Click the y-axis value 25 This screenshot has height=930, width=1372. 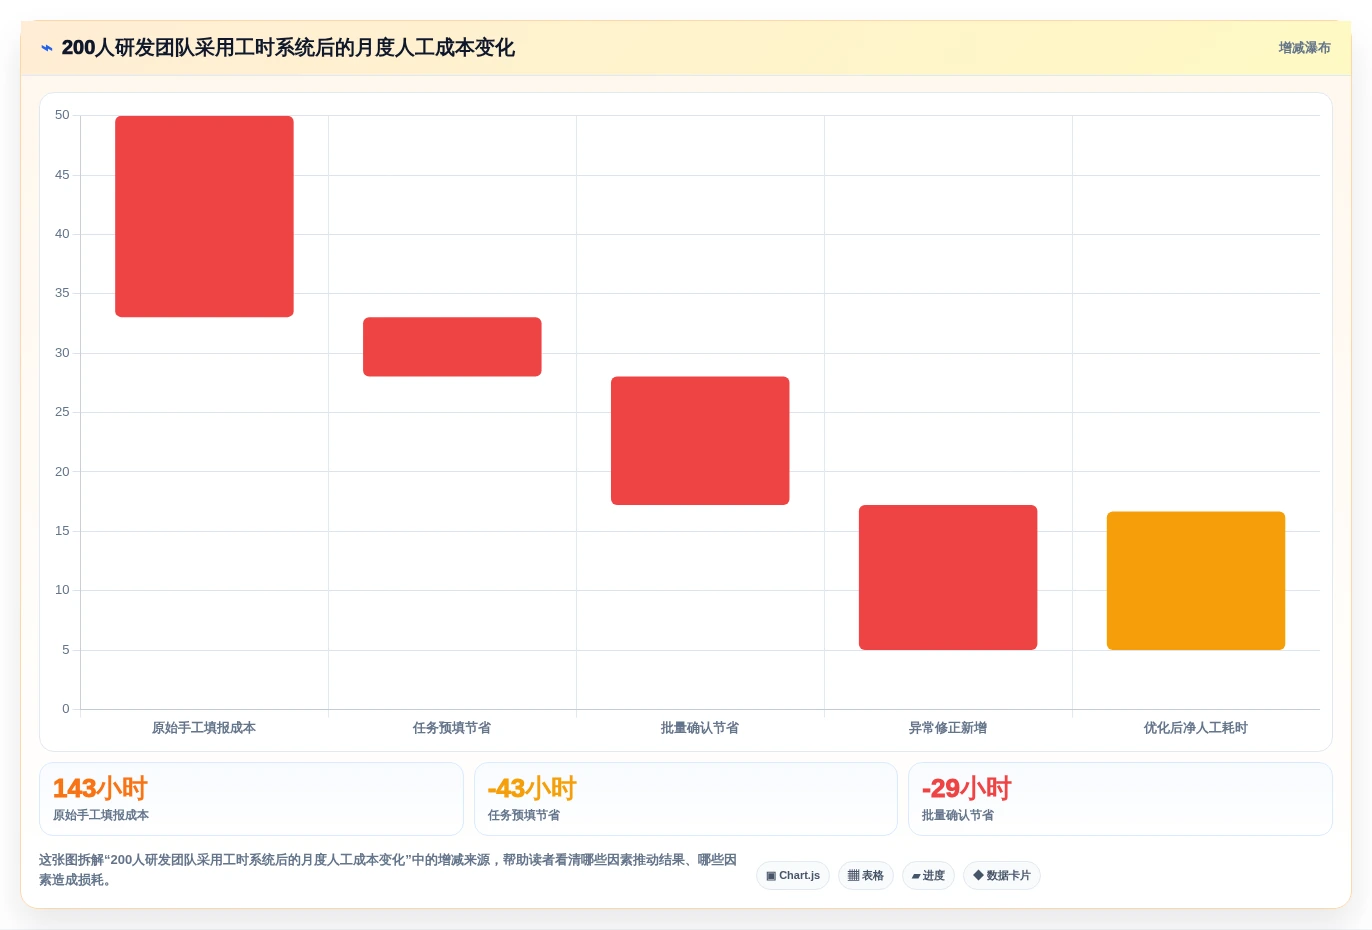[x=62, y=412]
